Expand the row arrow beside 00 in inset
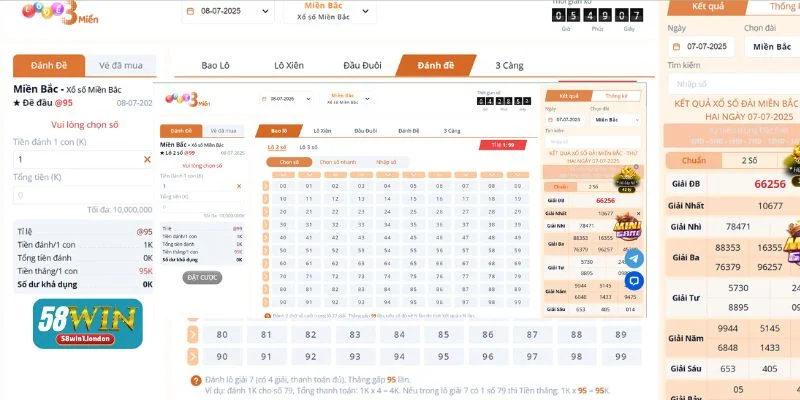Image resolution: width=800 pixels, height=400 pixels. (266, 186)
